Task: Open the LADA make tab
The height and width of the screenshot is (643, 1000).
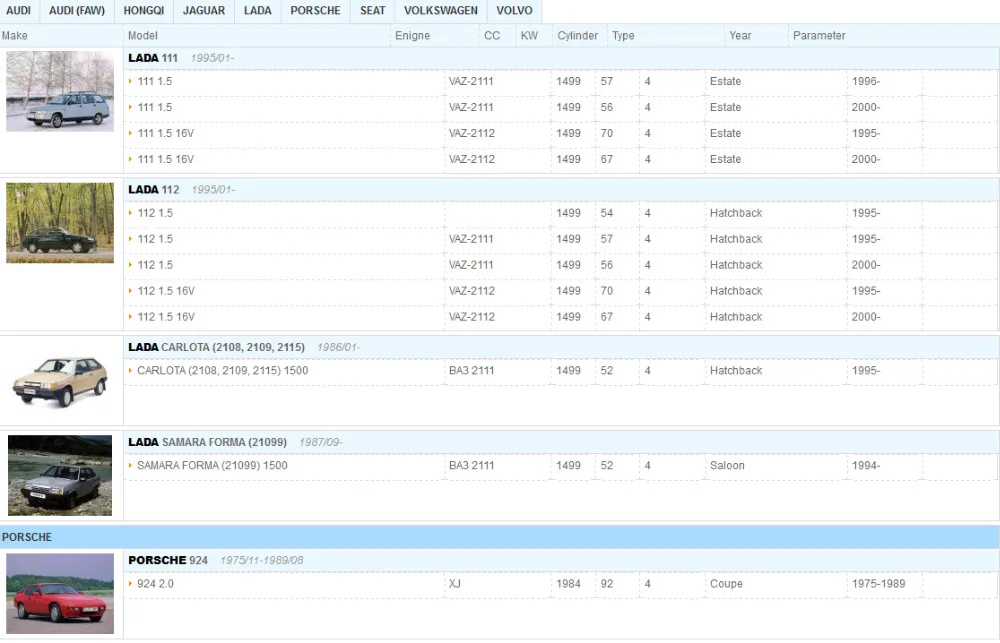Action: 258,11
